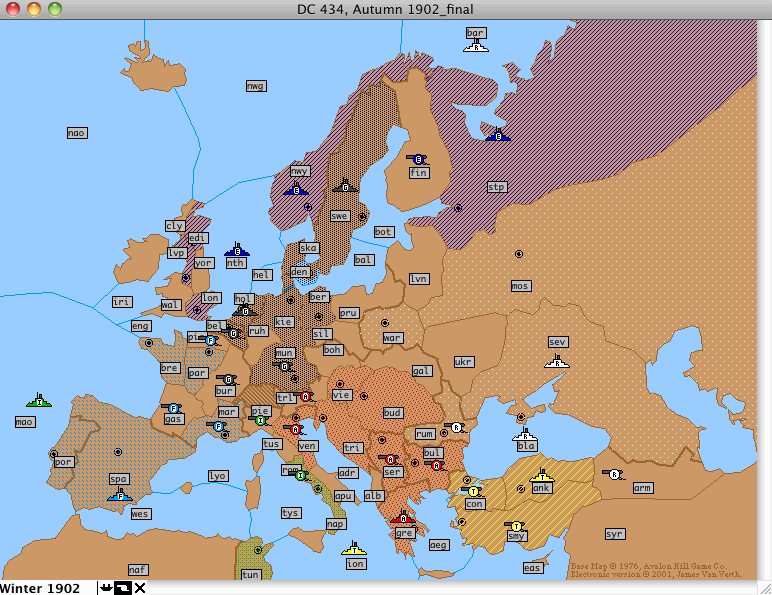Click the German fleet in hol

click(x=245, y=310)
